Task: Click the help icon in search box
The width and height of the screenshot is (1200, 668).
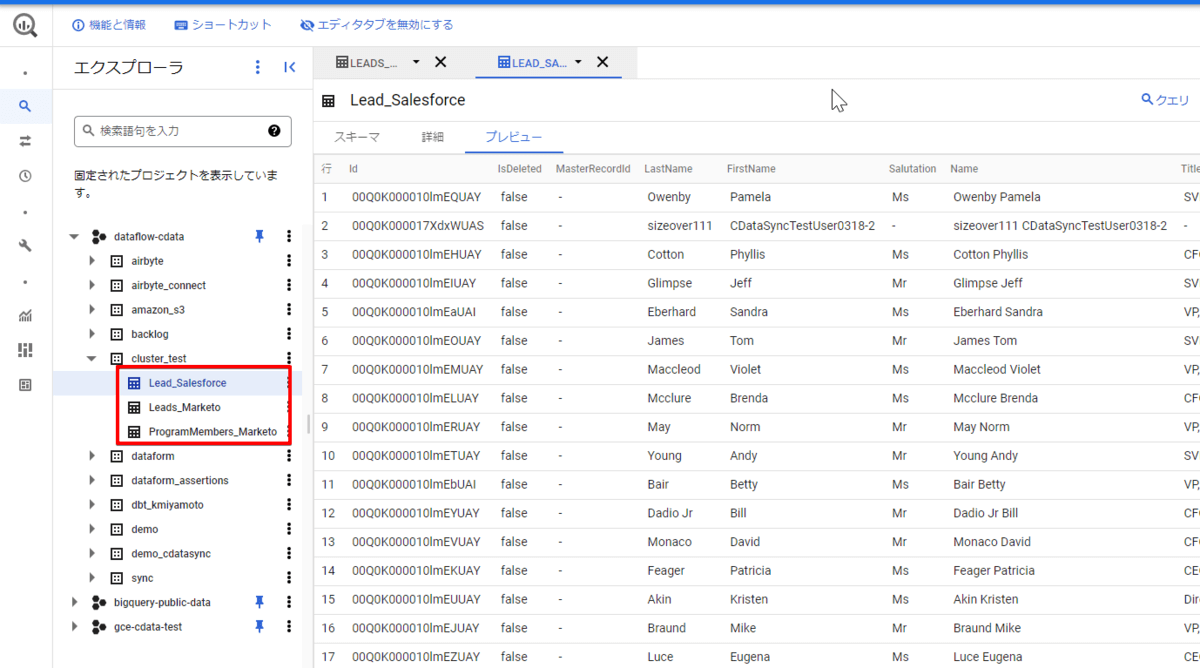Action: [274, 131]
